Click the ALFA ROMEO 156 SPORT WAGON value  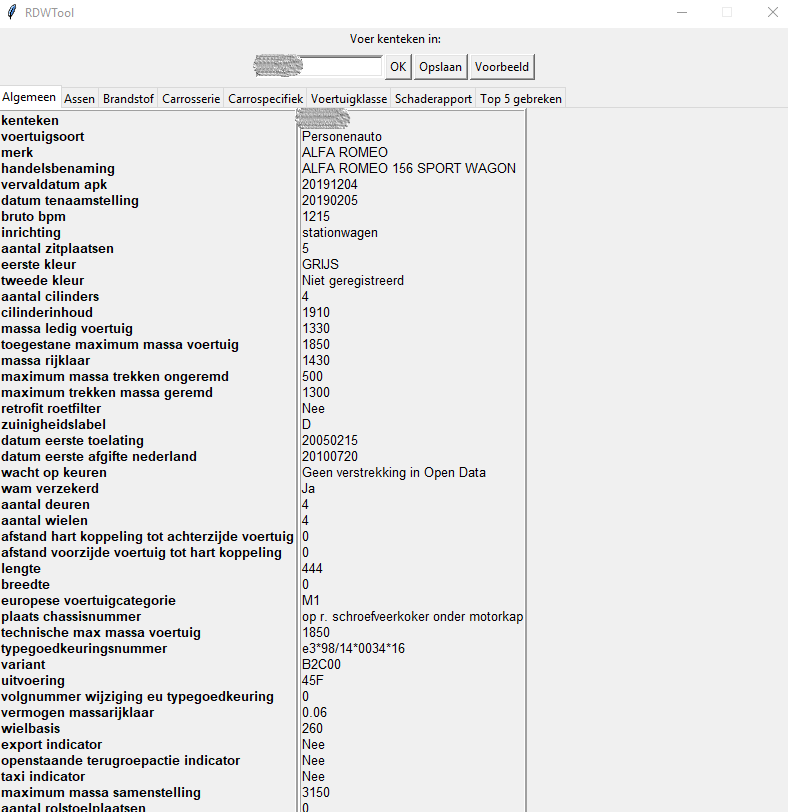pyautogui.click(x=408, y=168)
